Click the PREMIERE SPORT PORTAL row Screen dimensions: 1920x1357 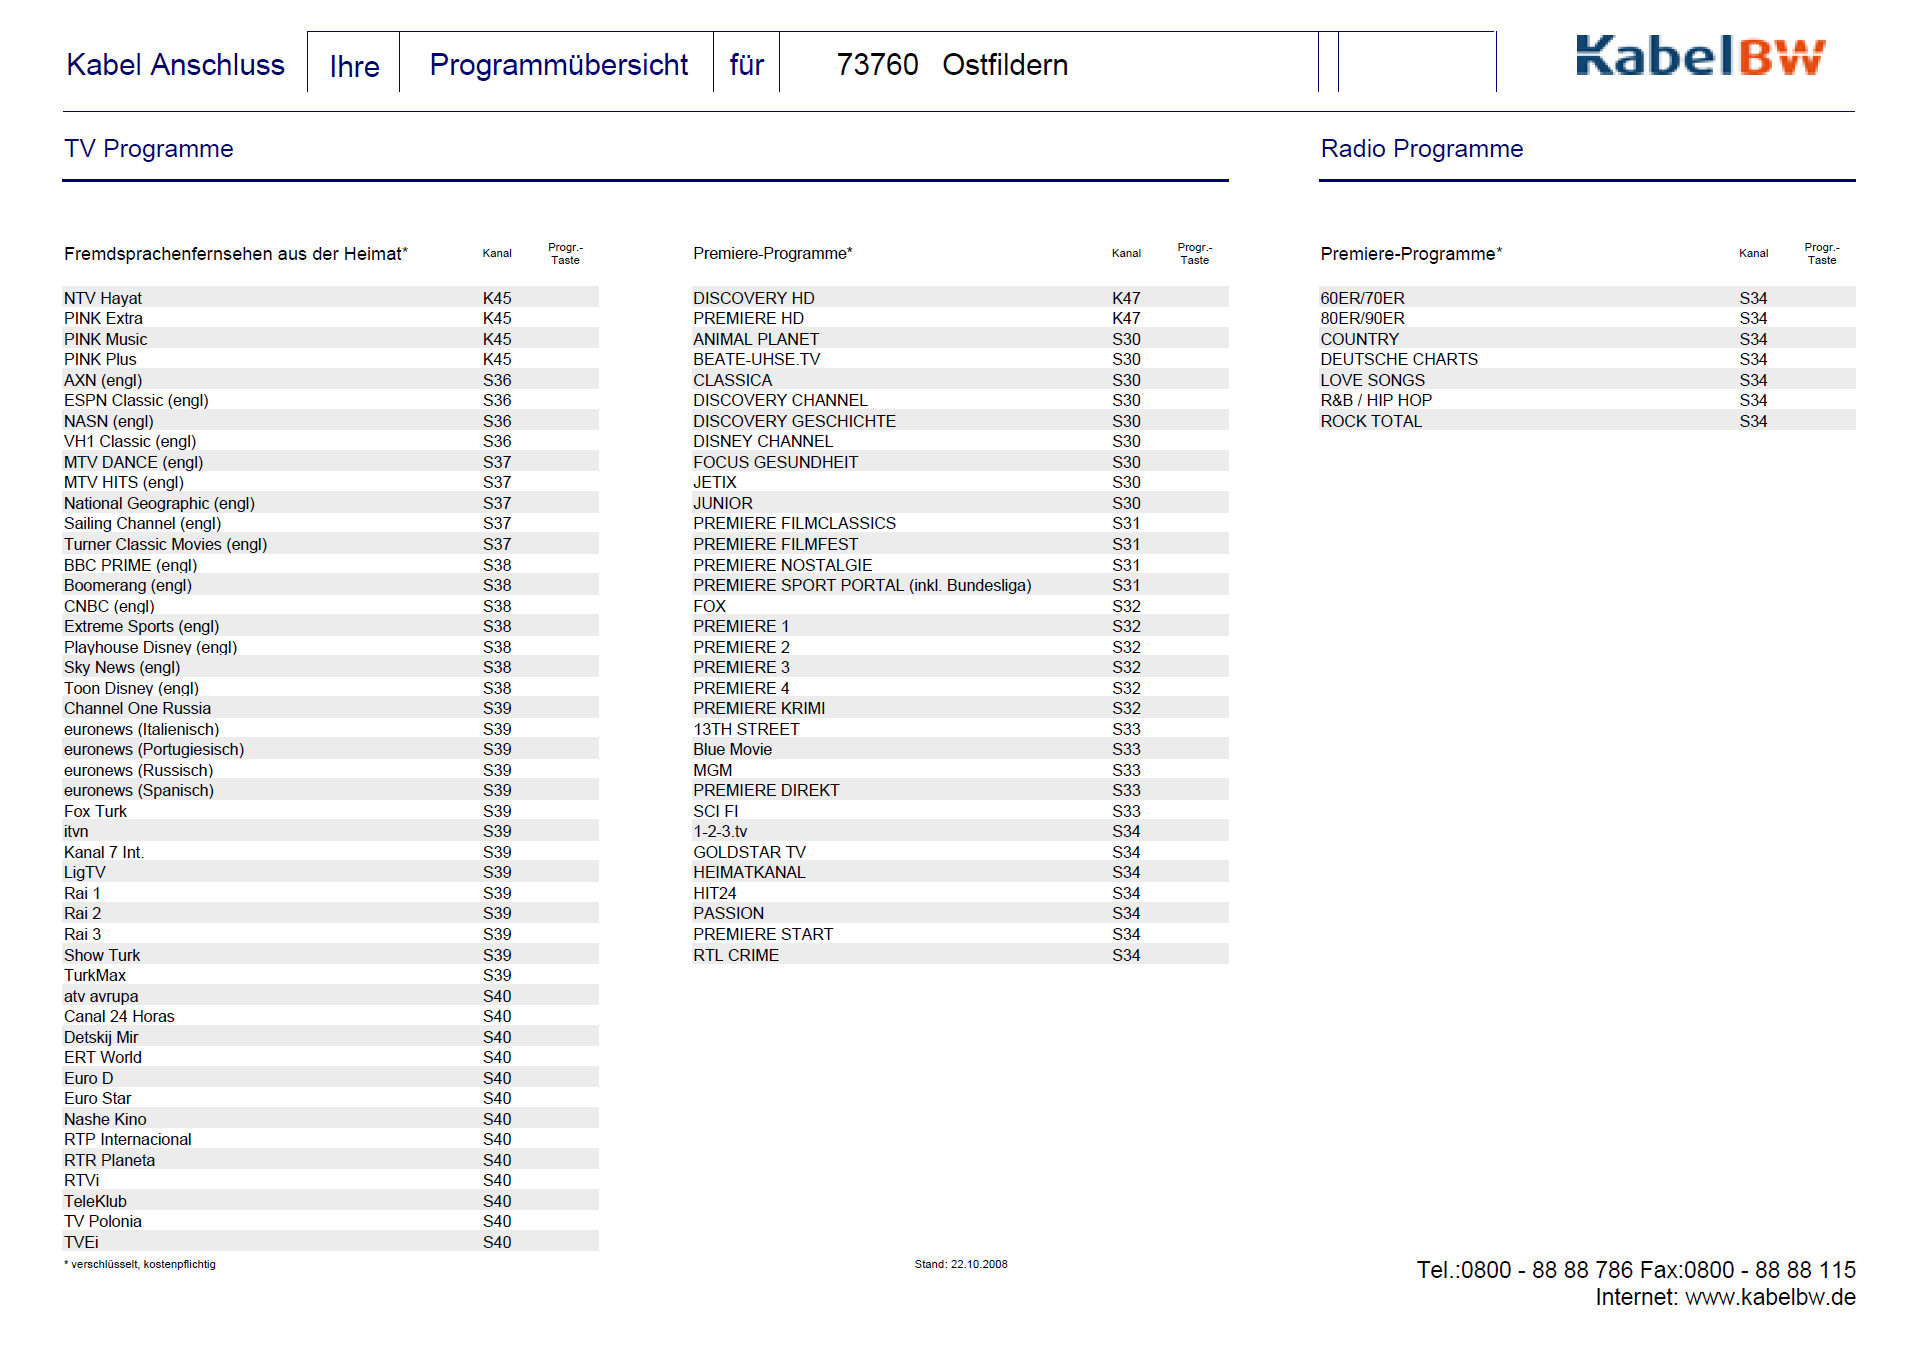click(861, 585)
